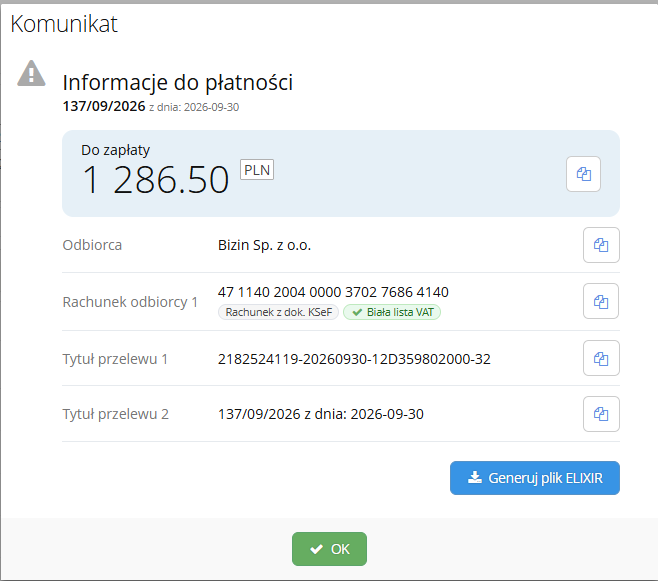Copy the amount 1 286.50 to clipboard
The height and width of the screenshot is (581, 658).
(583, 174)
